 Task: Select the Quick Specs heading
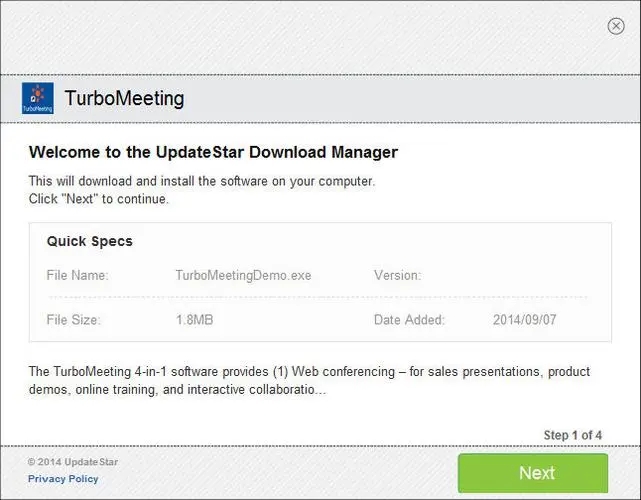(90, 241)
